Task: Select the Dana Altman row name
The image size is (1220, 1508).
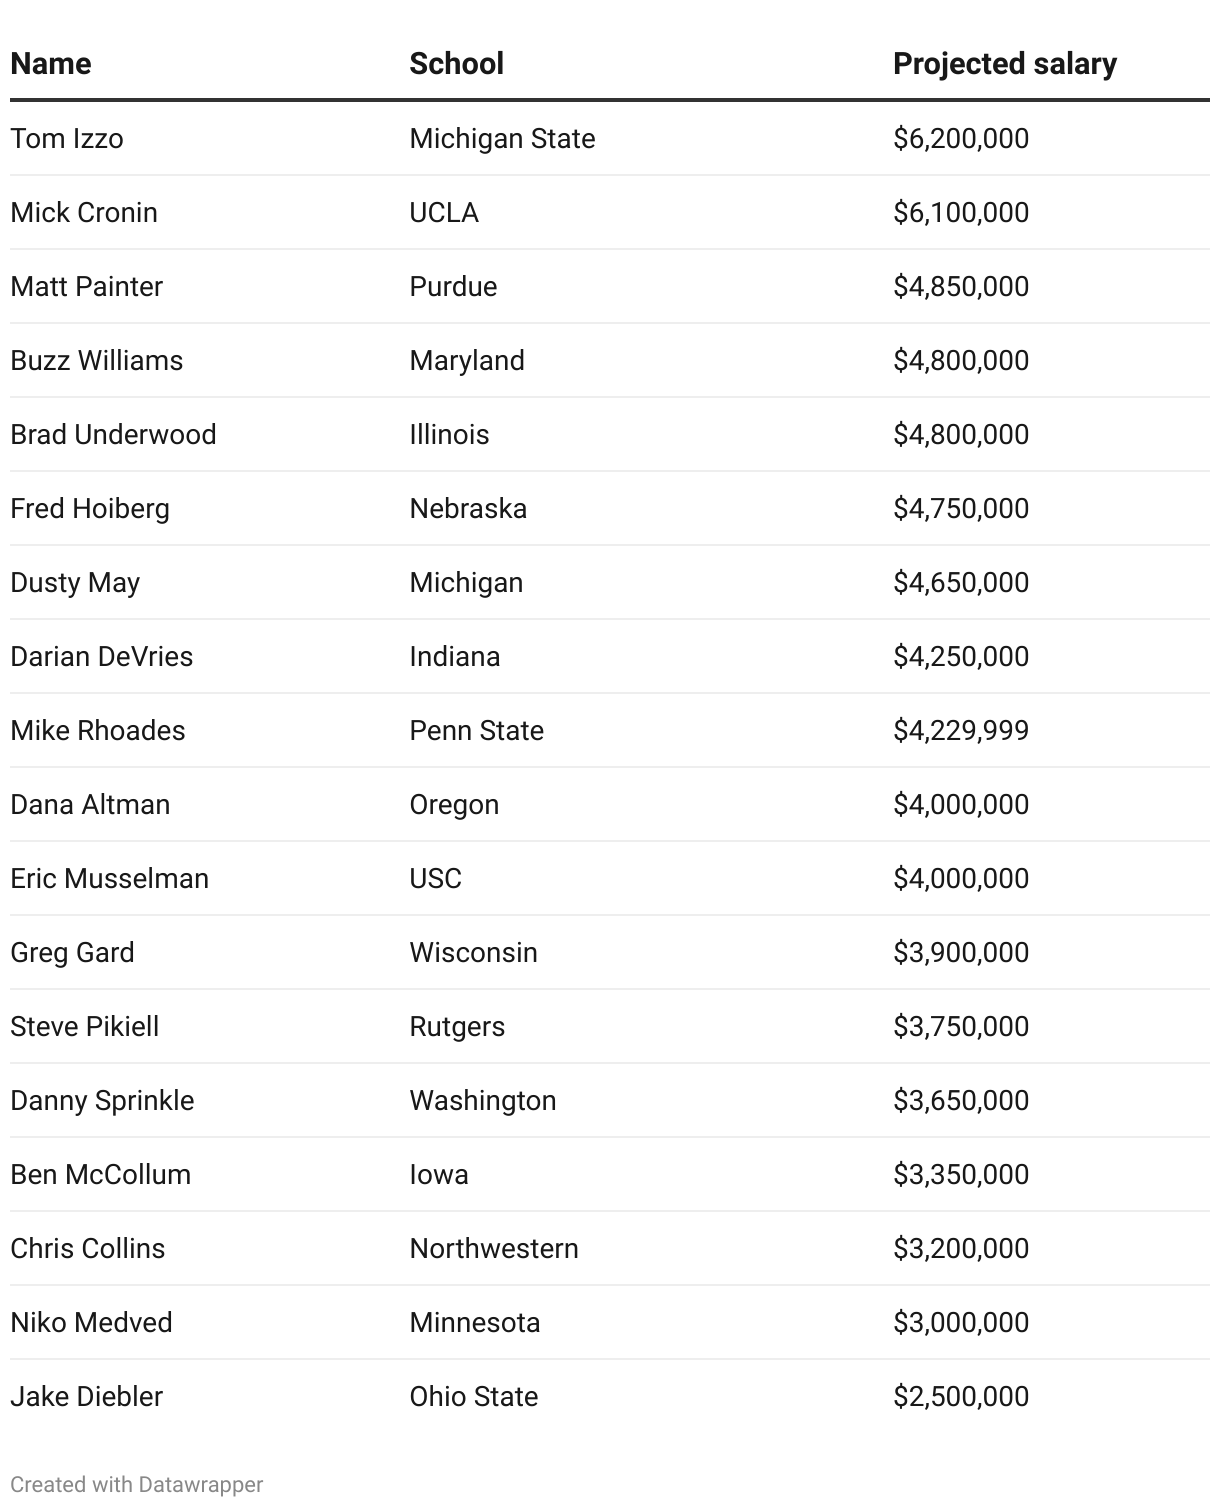Action: [90, 804]
